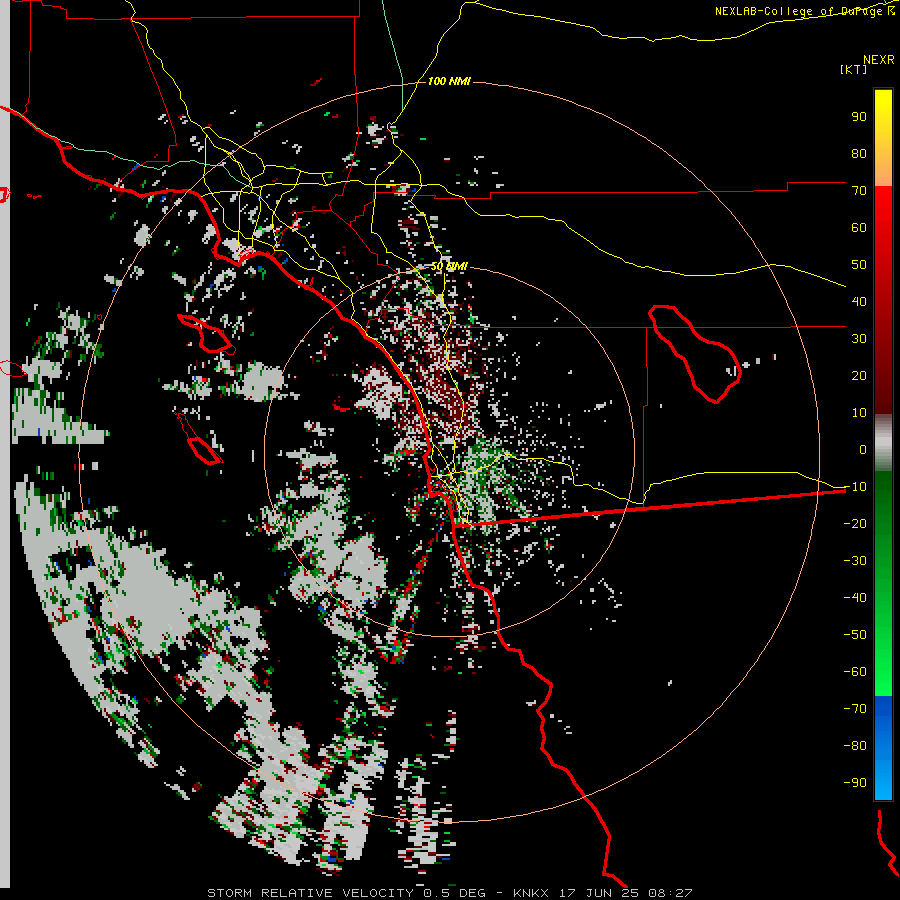Screen dimensions: 900x900
Task: Click the -50 value on the velocity scale
Action: pyautogui.click(x=855, y=634)
